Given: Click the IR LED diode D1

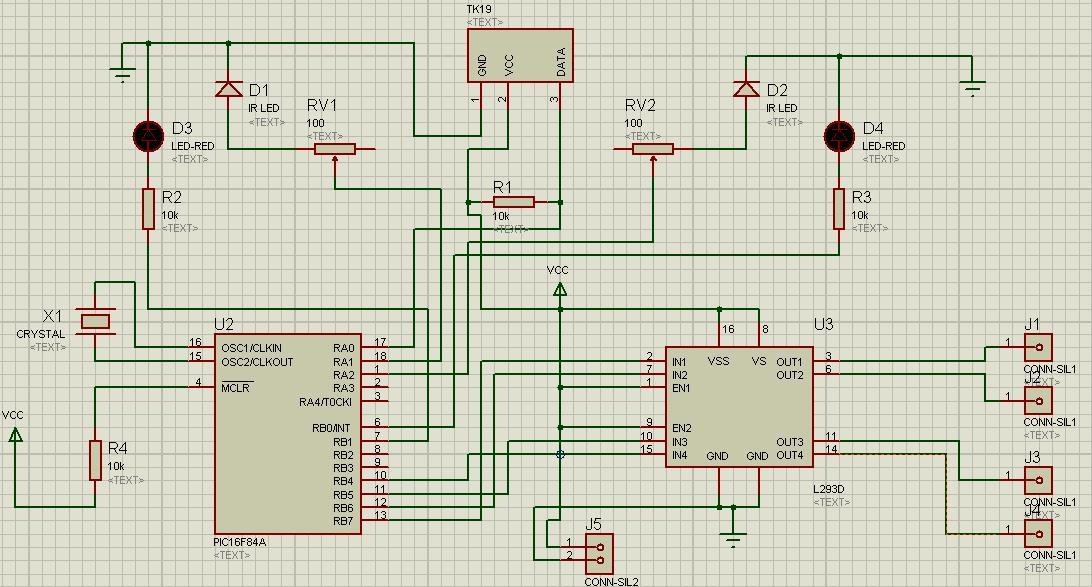Looking at the screenshot, I should coord(229,89).
